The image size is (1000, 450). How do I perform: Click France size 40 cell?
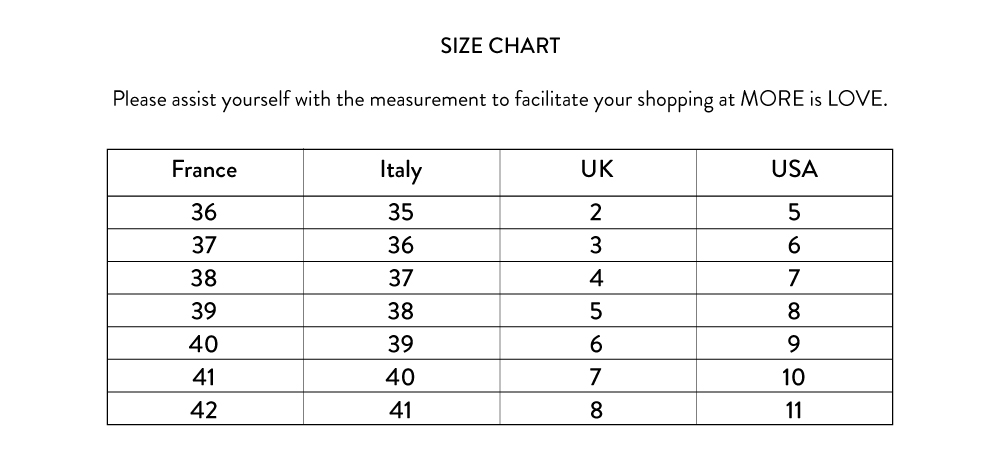[204, 344]
